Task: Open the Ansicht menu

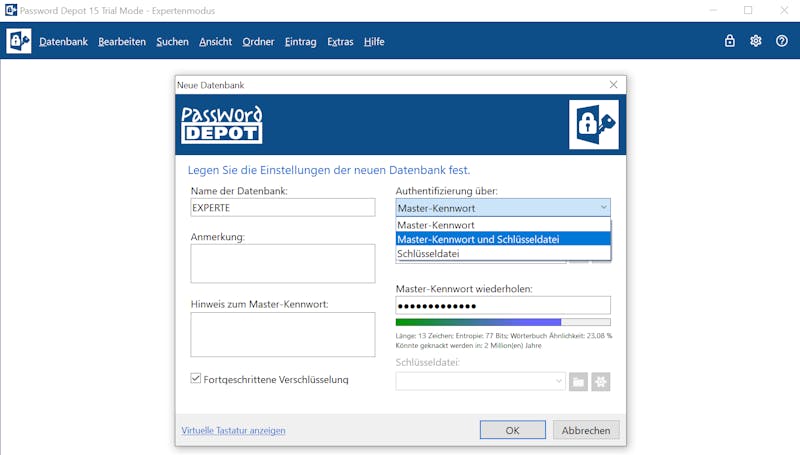Action: coord(215,42)
